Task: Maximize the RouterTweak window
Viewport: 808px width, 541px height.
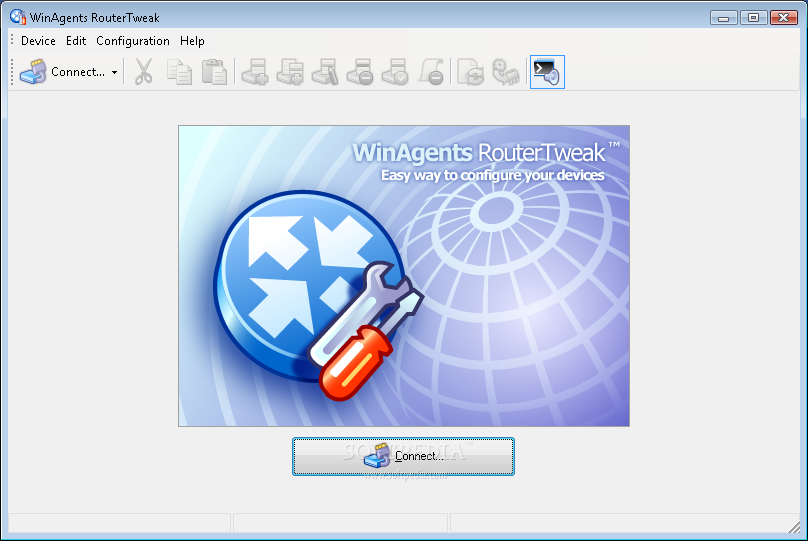Action: [753, 18]
